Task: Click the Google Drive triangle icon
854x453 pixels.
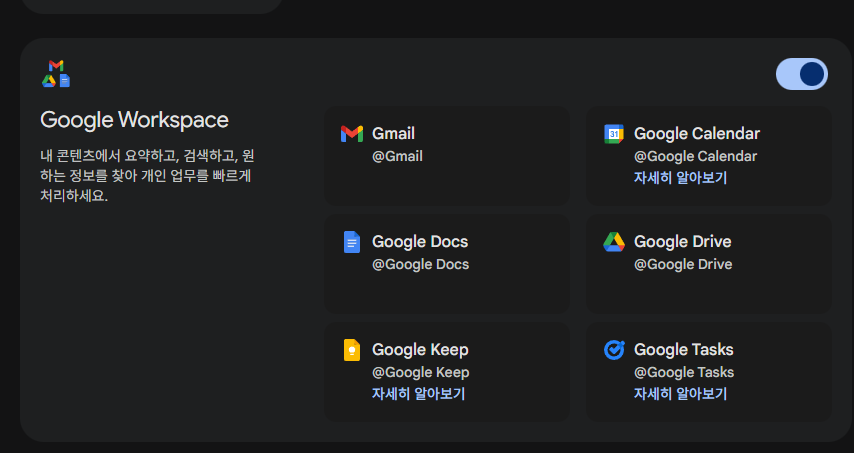Action: [x=614, y=242]
